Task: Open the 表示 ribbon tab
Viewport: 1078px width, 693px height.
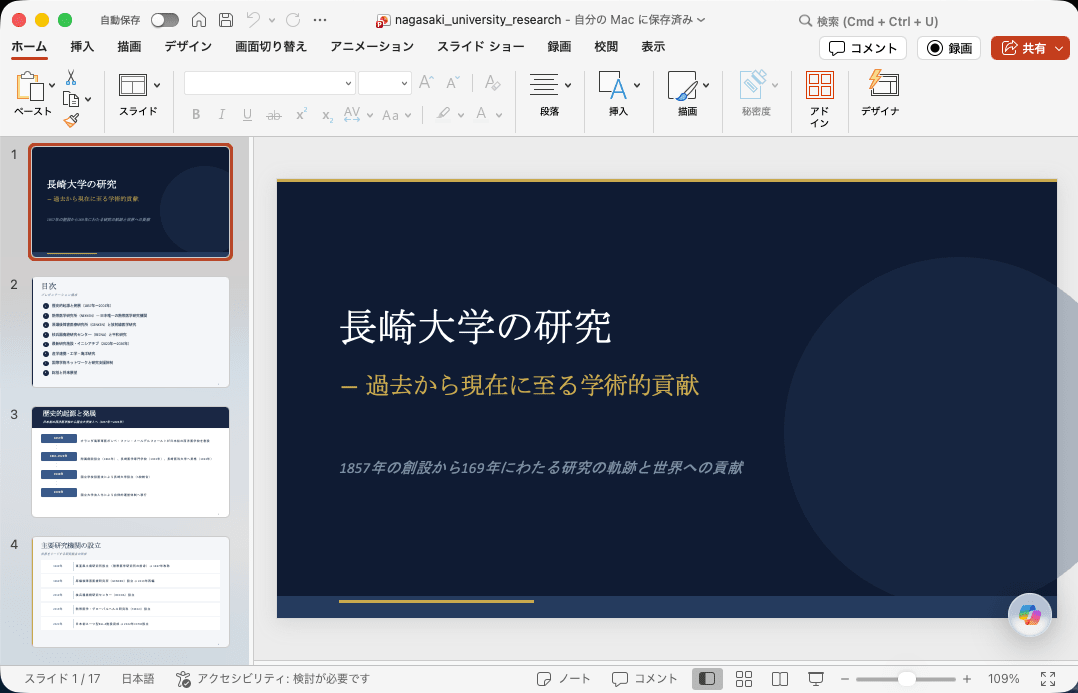Action: click(652, 47)
